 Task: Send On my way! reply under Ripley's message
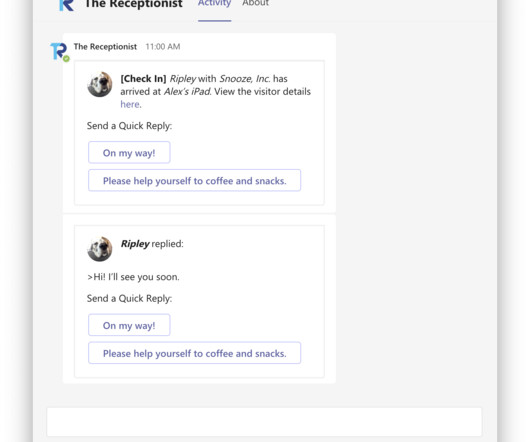click(129, 325)
